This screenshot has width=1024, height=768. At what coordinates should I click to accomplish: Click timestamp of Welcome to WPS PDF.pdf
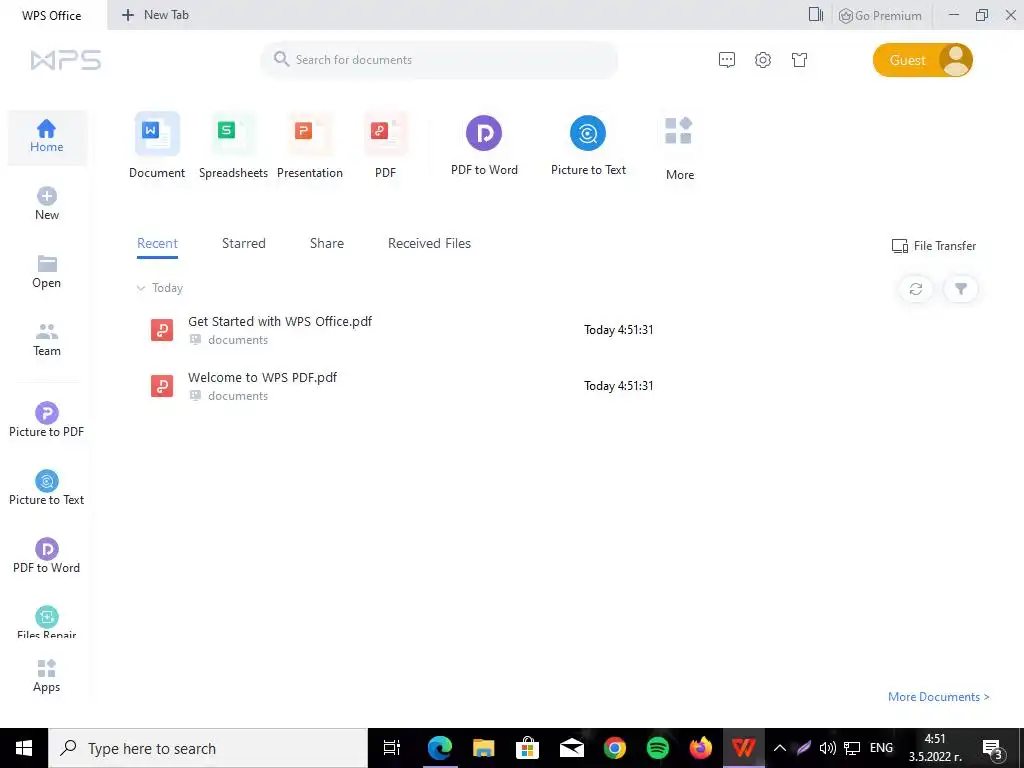click(x=618, y=386)
